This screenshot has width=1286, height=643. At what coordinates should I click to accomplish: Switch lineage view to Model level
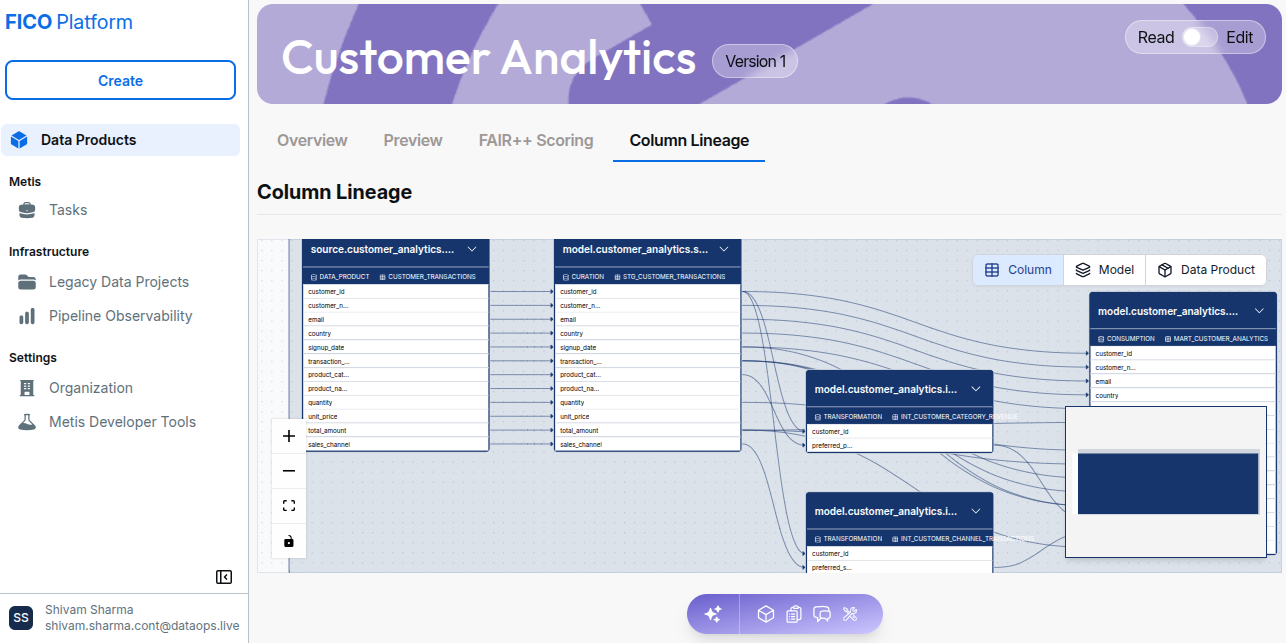point(1104,270)
